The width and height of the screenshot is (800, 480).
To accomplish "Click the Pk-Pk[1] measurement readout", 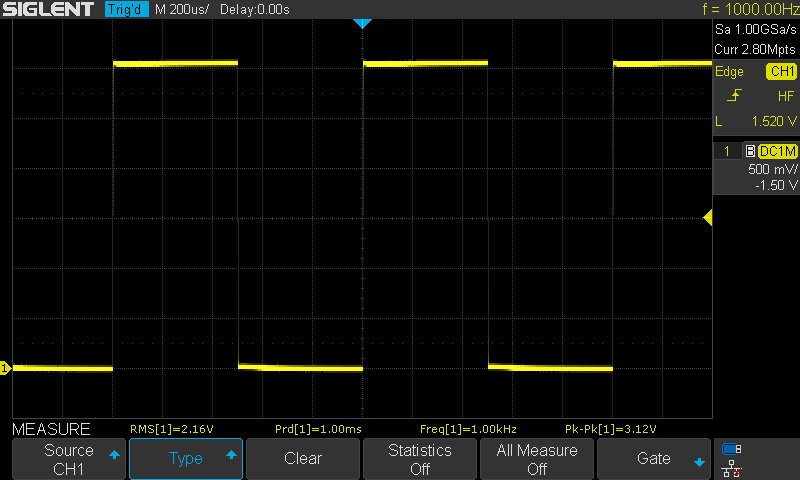I will point(610,429).
